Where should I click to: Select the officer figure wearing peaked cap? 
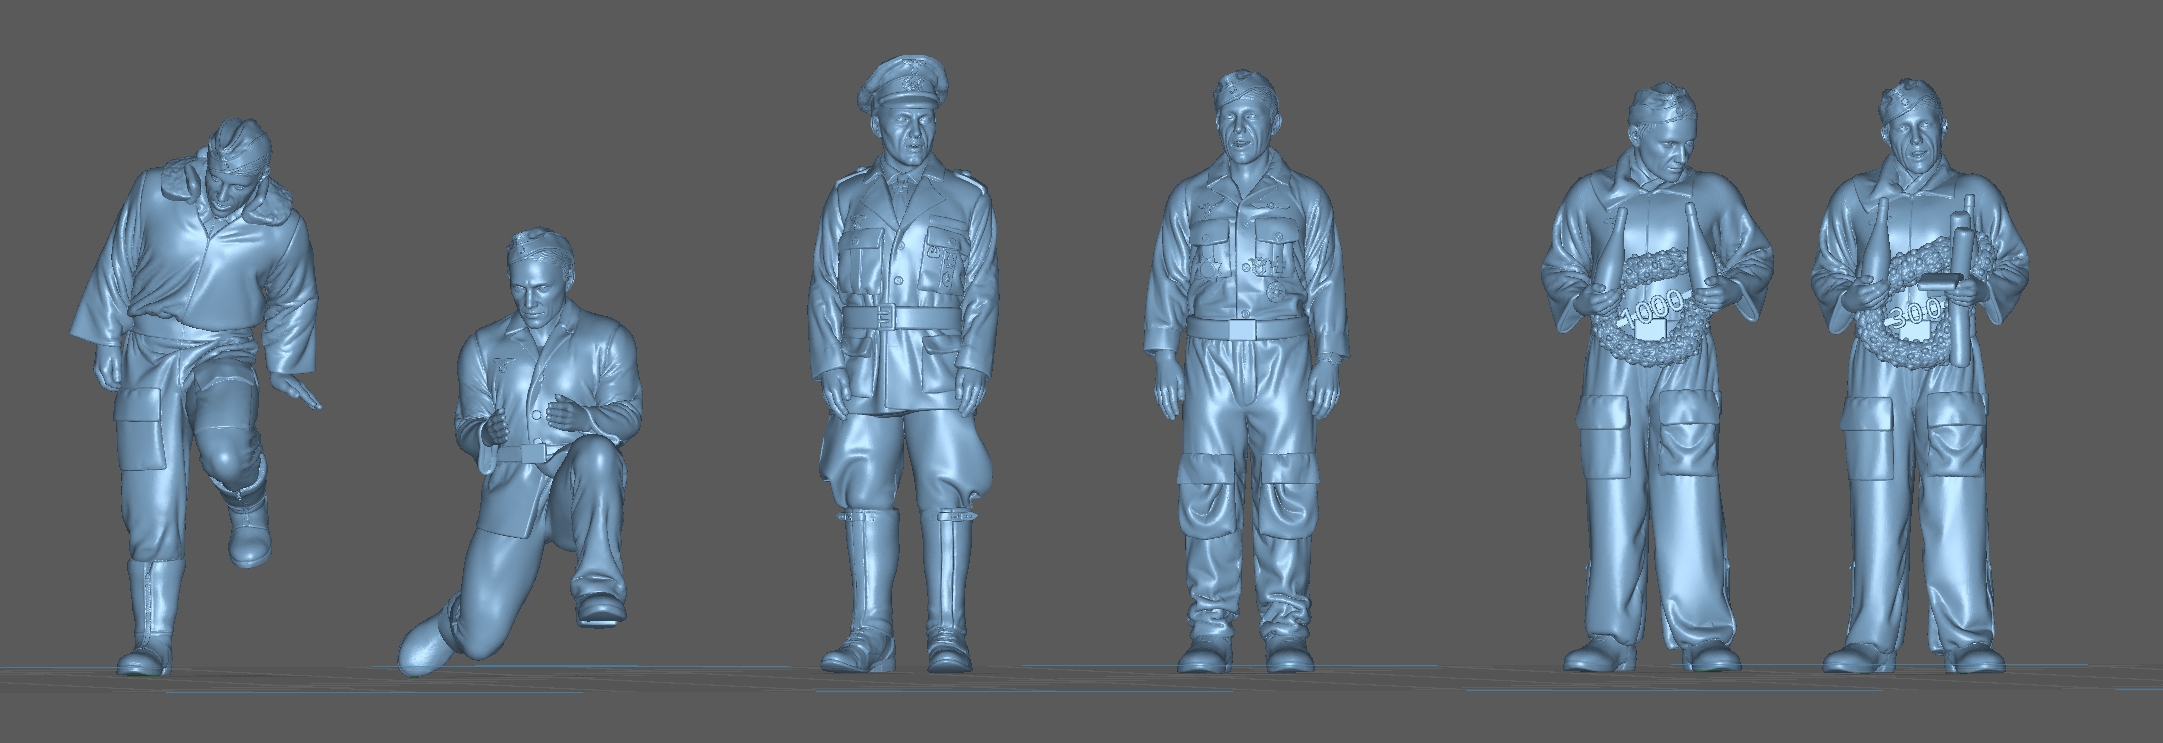(x=904, y=365)
